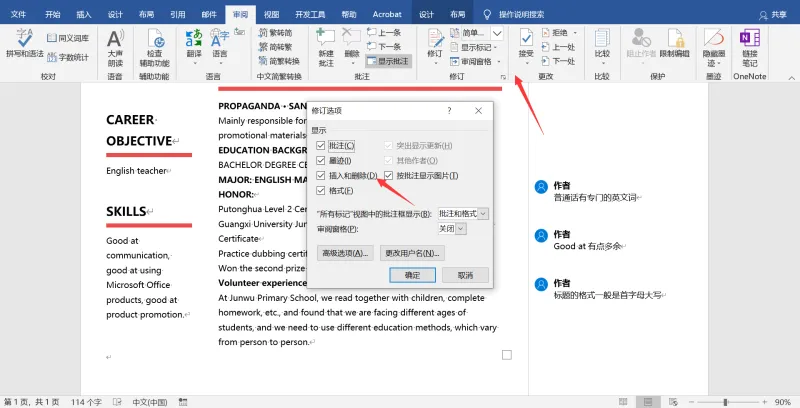Select the read mode view icon
This screenshot has width=800, height=408.
pyautogui.click(x=623, y=402)
